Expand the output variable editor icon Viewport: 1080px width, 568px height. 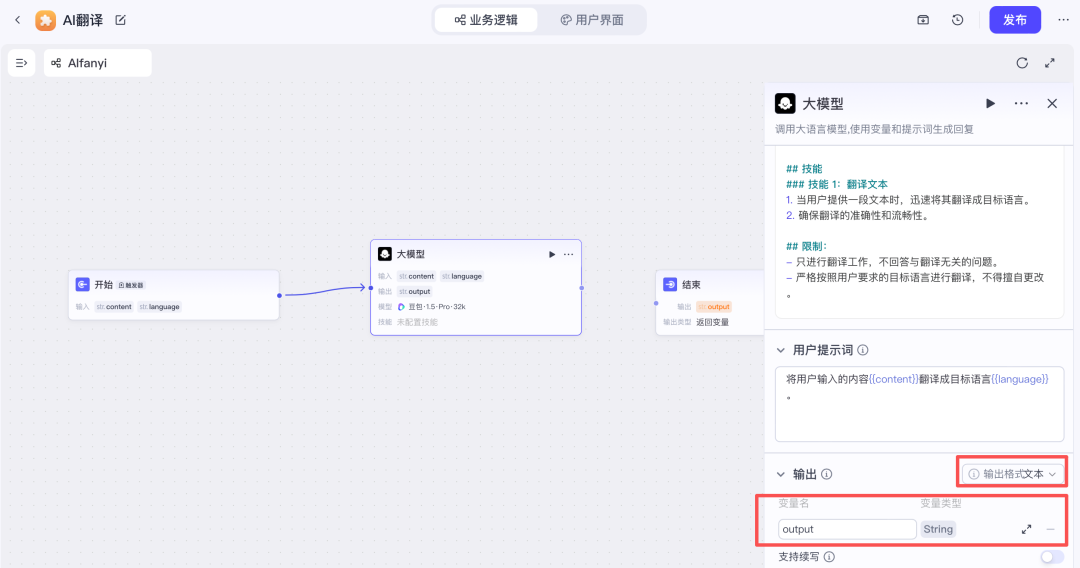click(1026, 529)
